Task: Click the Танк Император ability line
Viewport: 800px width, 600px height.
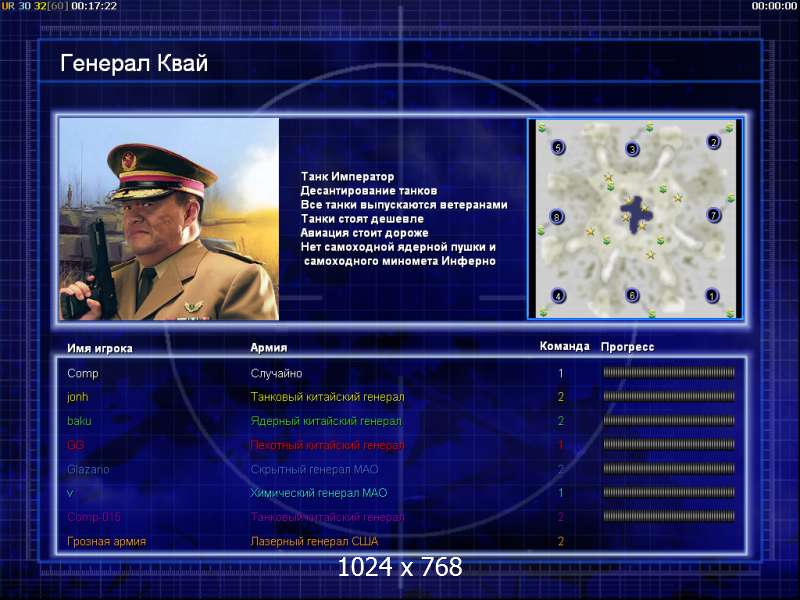Action: pyautogui.click(x=347, y=177)
